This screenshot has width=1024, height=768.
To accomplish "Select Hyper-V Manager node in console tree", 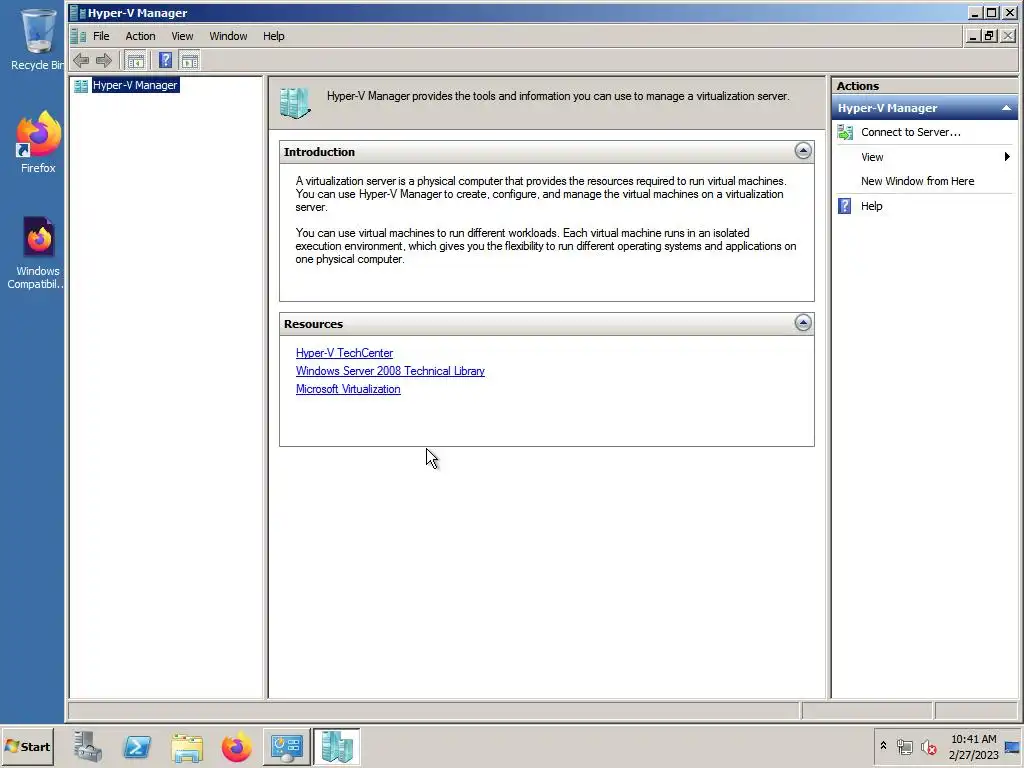I will click(135, 85).
